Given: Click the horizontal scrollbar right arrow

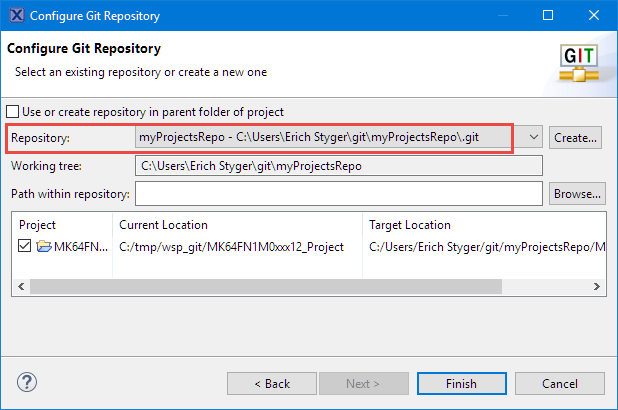Looking at the screenshot, I should [x=598, y=287].
